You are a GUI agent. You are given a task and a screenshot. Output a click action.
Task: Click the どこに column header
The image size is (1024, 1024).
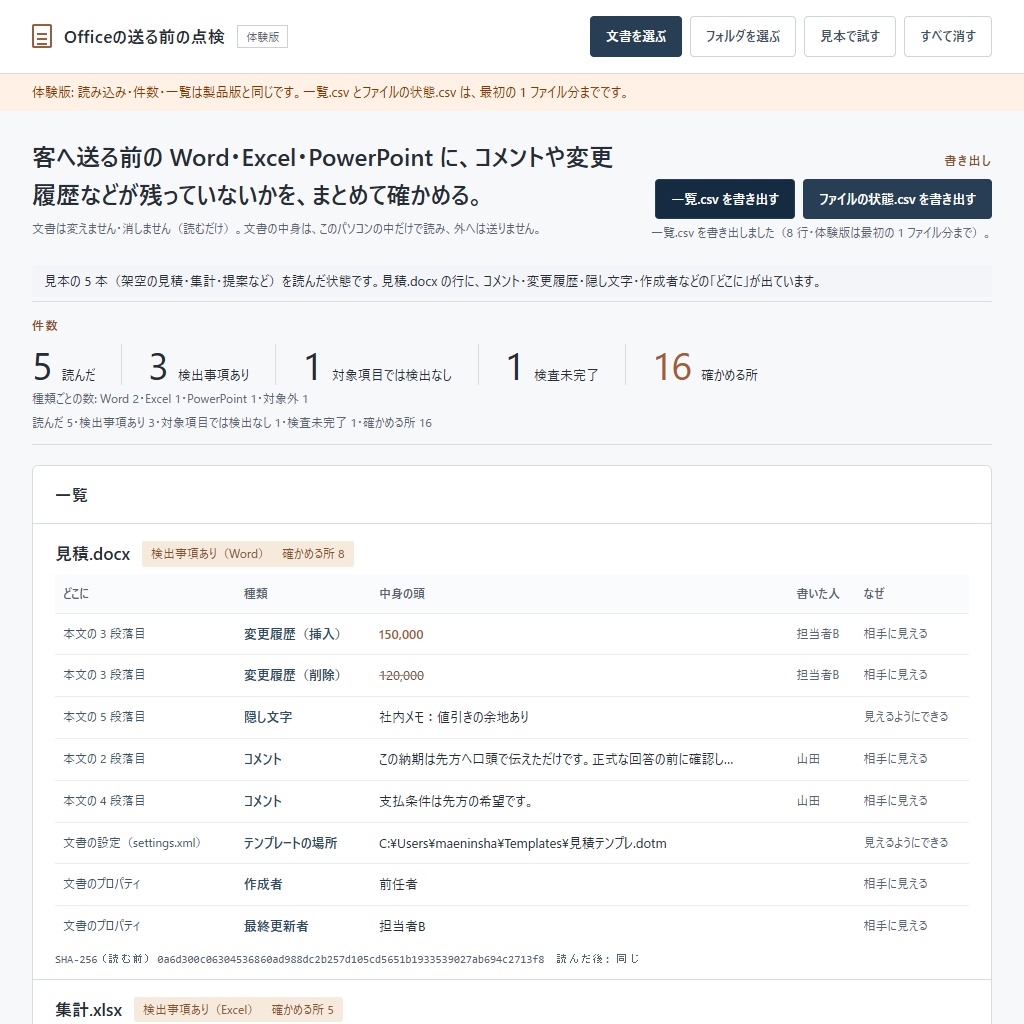tap(76, 594)
